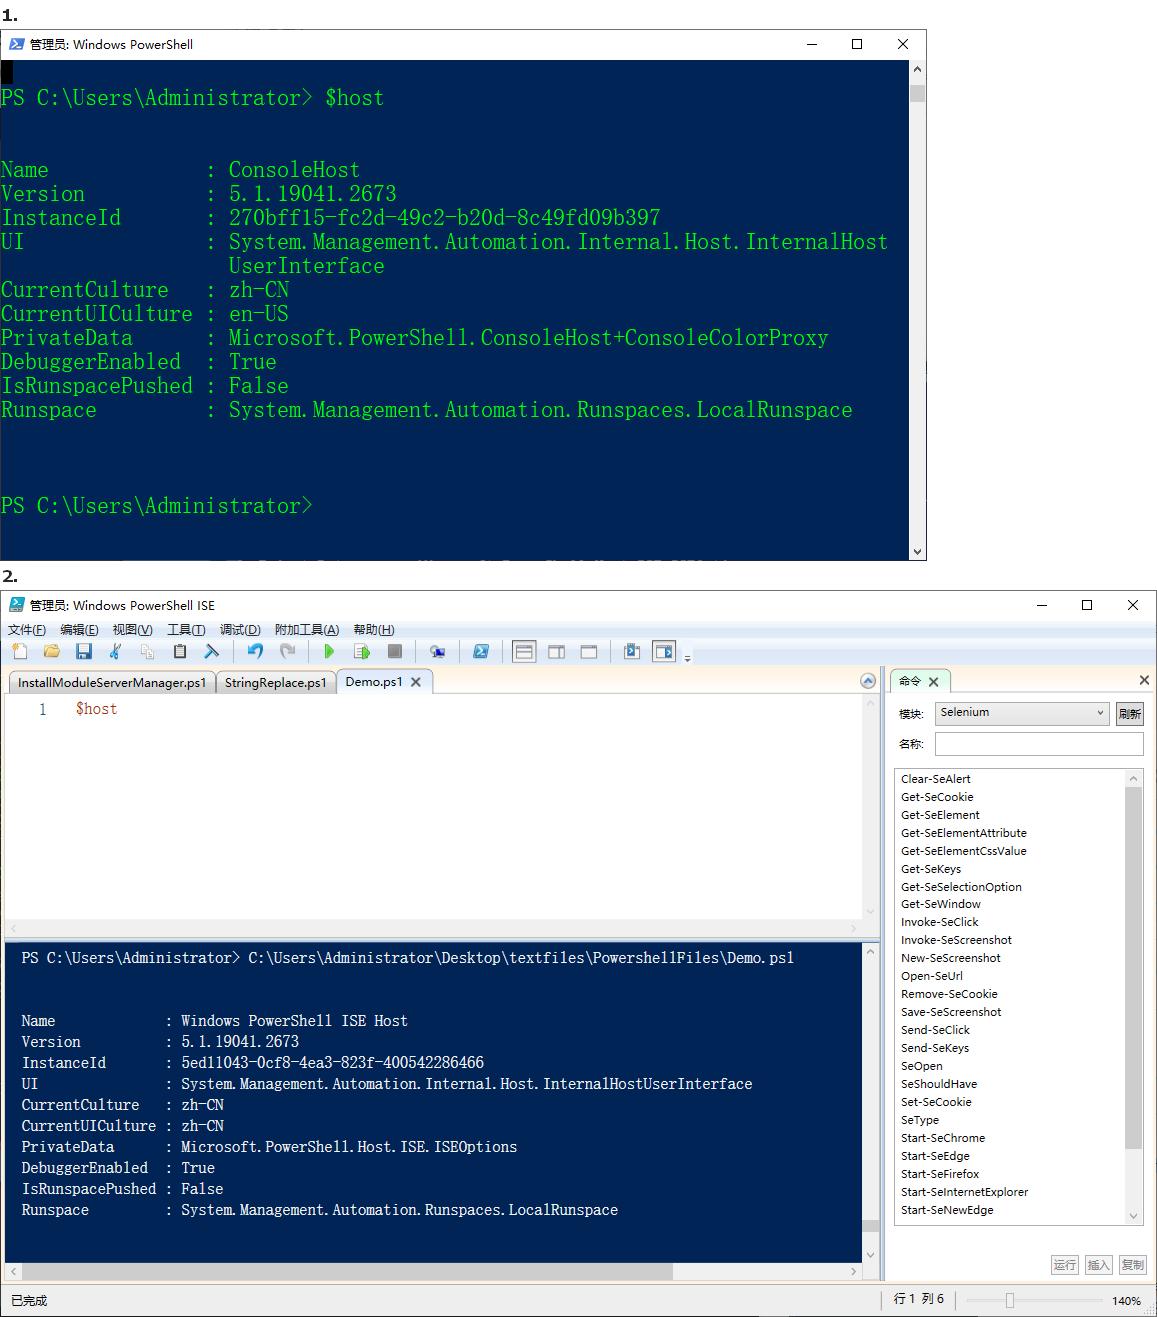
Task: Click the Clear console pane icon
Action: tap(211, 652)
